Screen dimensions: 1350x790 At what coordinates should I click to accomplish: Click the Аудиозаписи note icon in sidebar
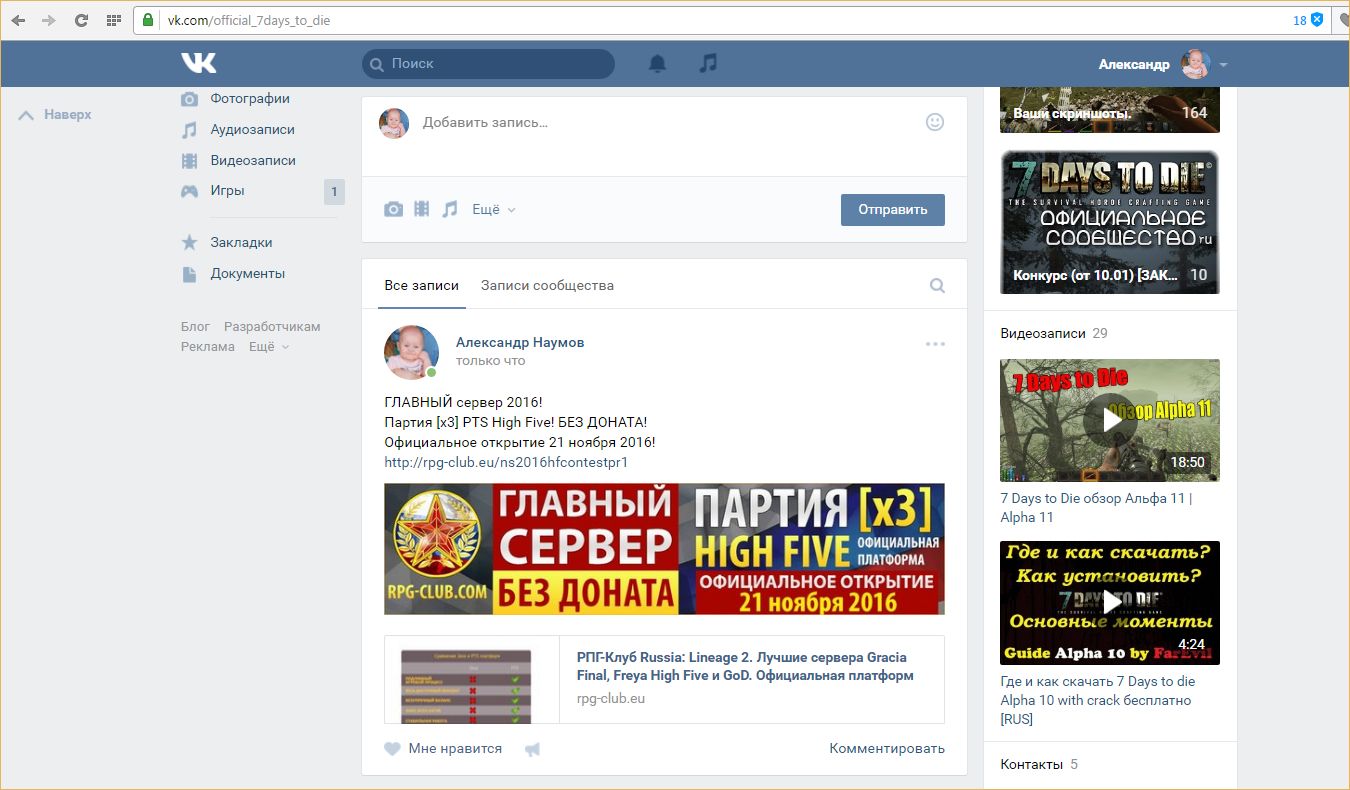point(189,130)
